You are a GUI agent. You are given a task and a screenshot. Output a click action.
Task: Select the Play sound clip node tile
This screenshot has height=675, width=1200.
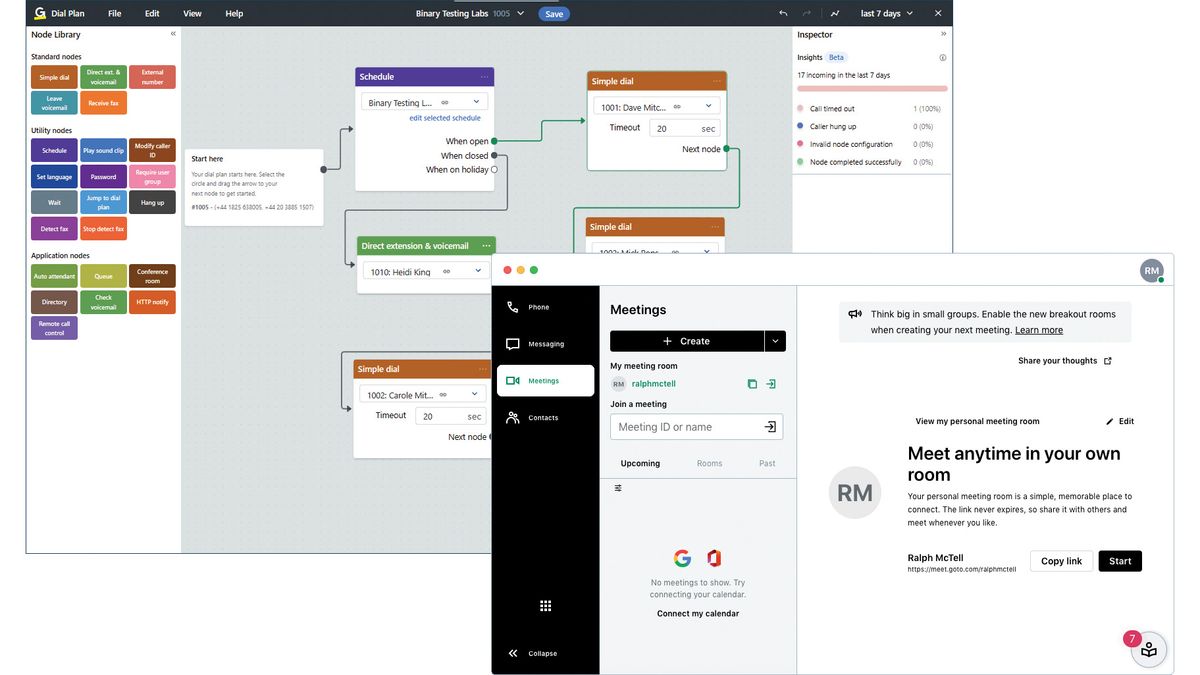pos(104,151)
